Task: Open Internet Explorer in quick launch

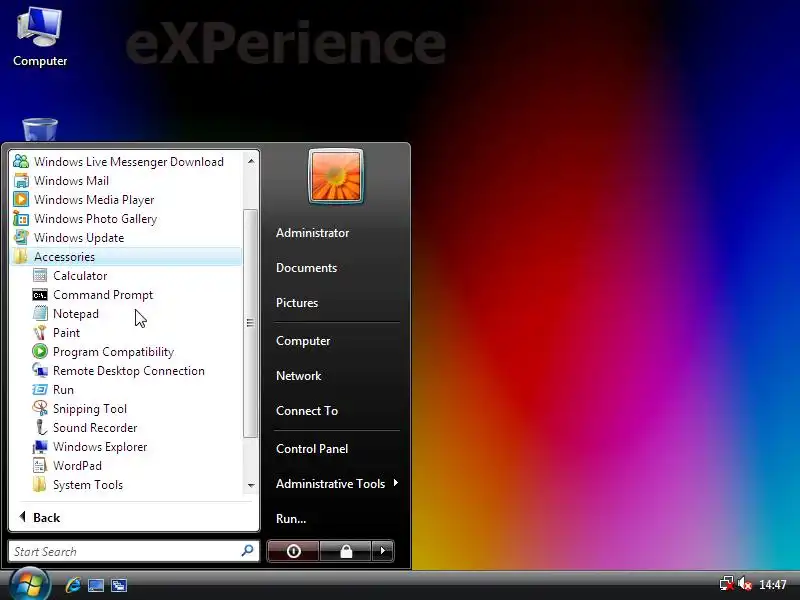Action: (72, 585)
